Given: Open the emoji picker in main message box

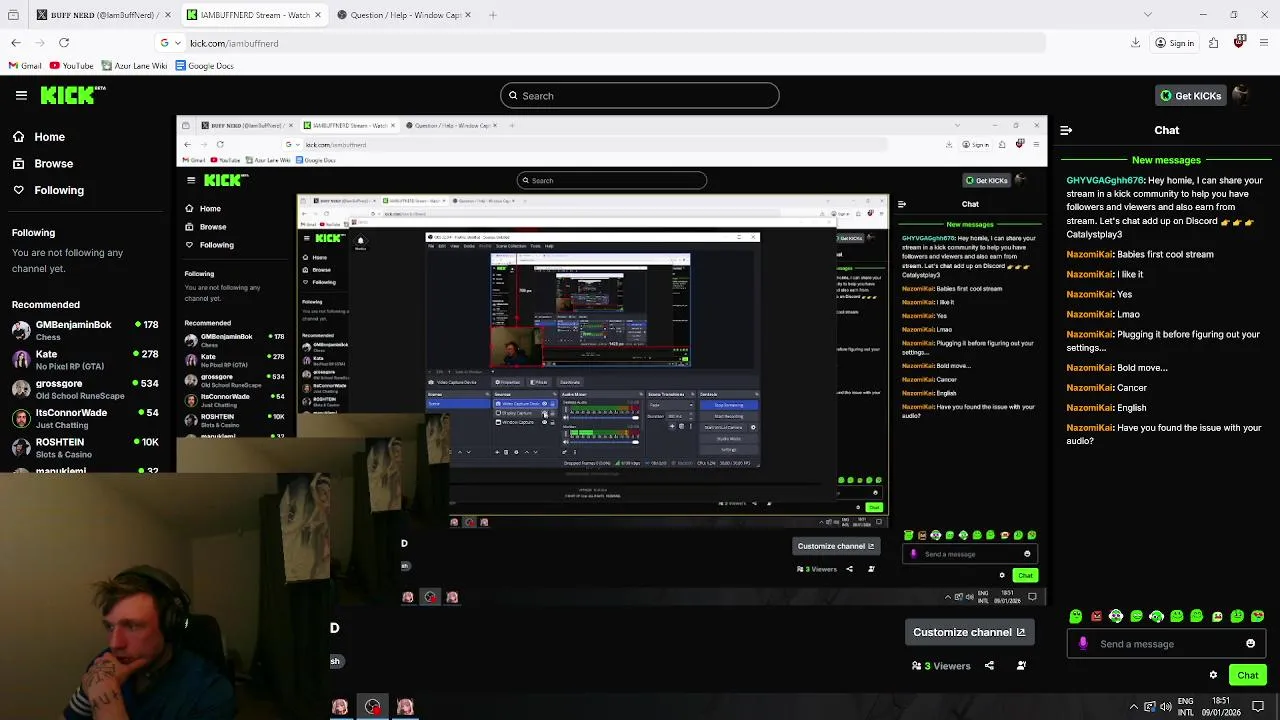Looking at the screenshot, I should 1250,644.
